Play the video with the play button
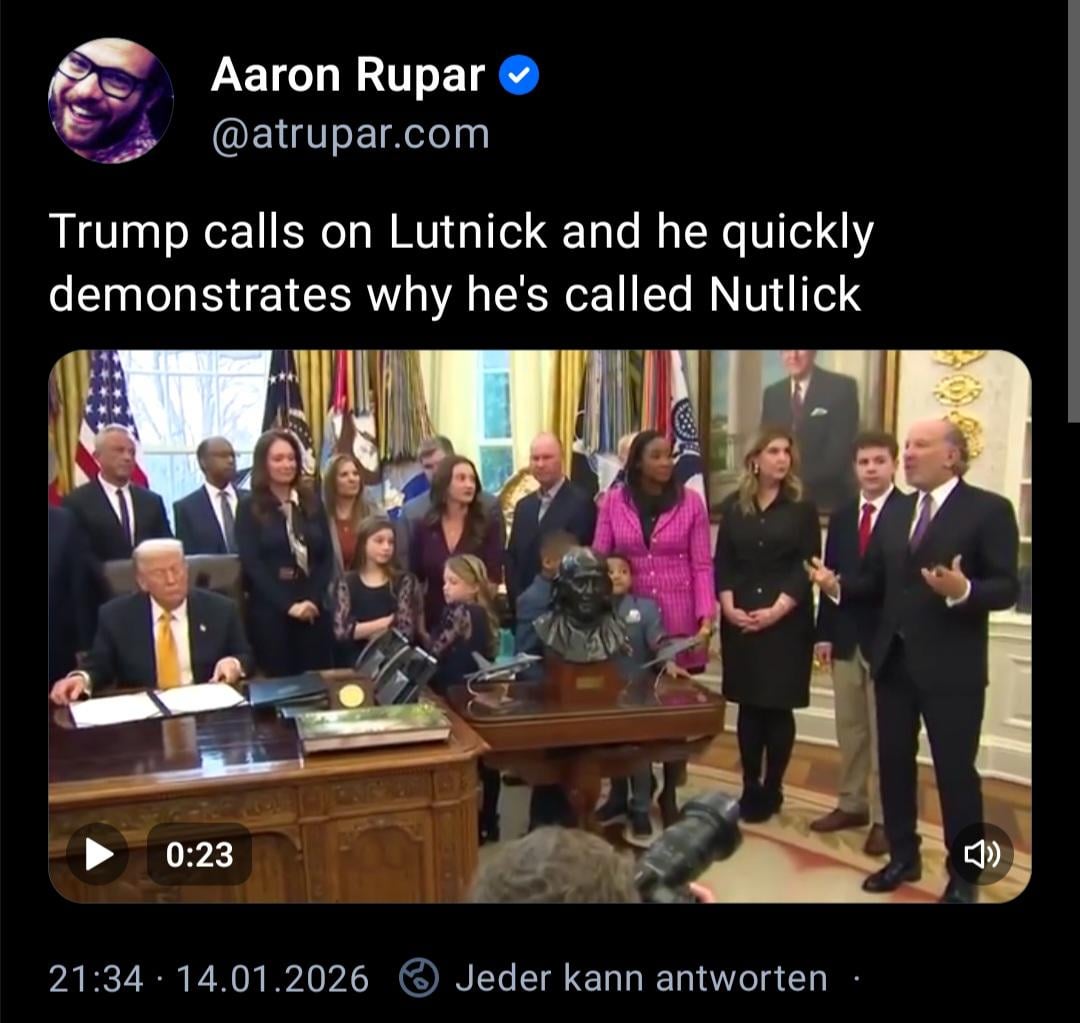This screenshot has height=1023, width=1080. click(x=98, y=854)
